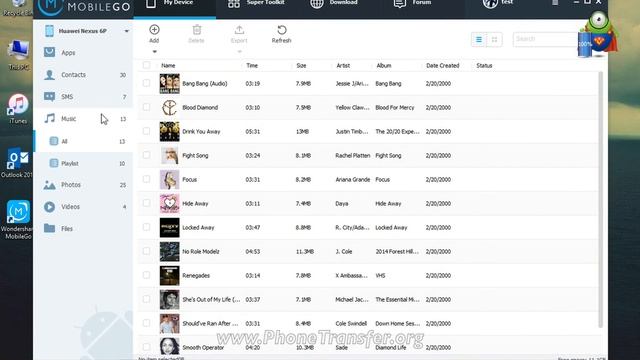640x360 pixels.
Task: Click the This PC desktop icon
Action: point(18,55)
